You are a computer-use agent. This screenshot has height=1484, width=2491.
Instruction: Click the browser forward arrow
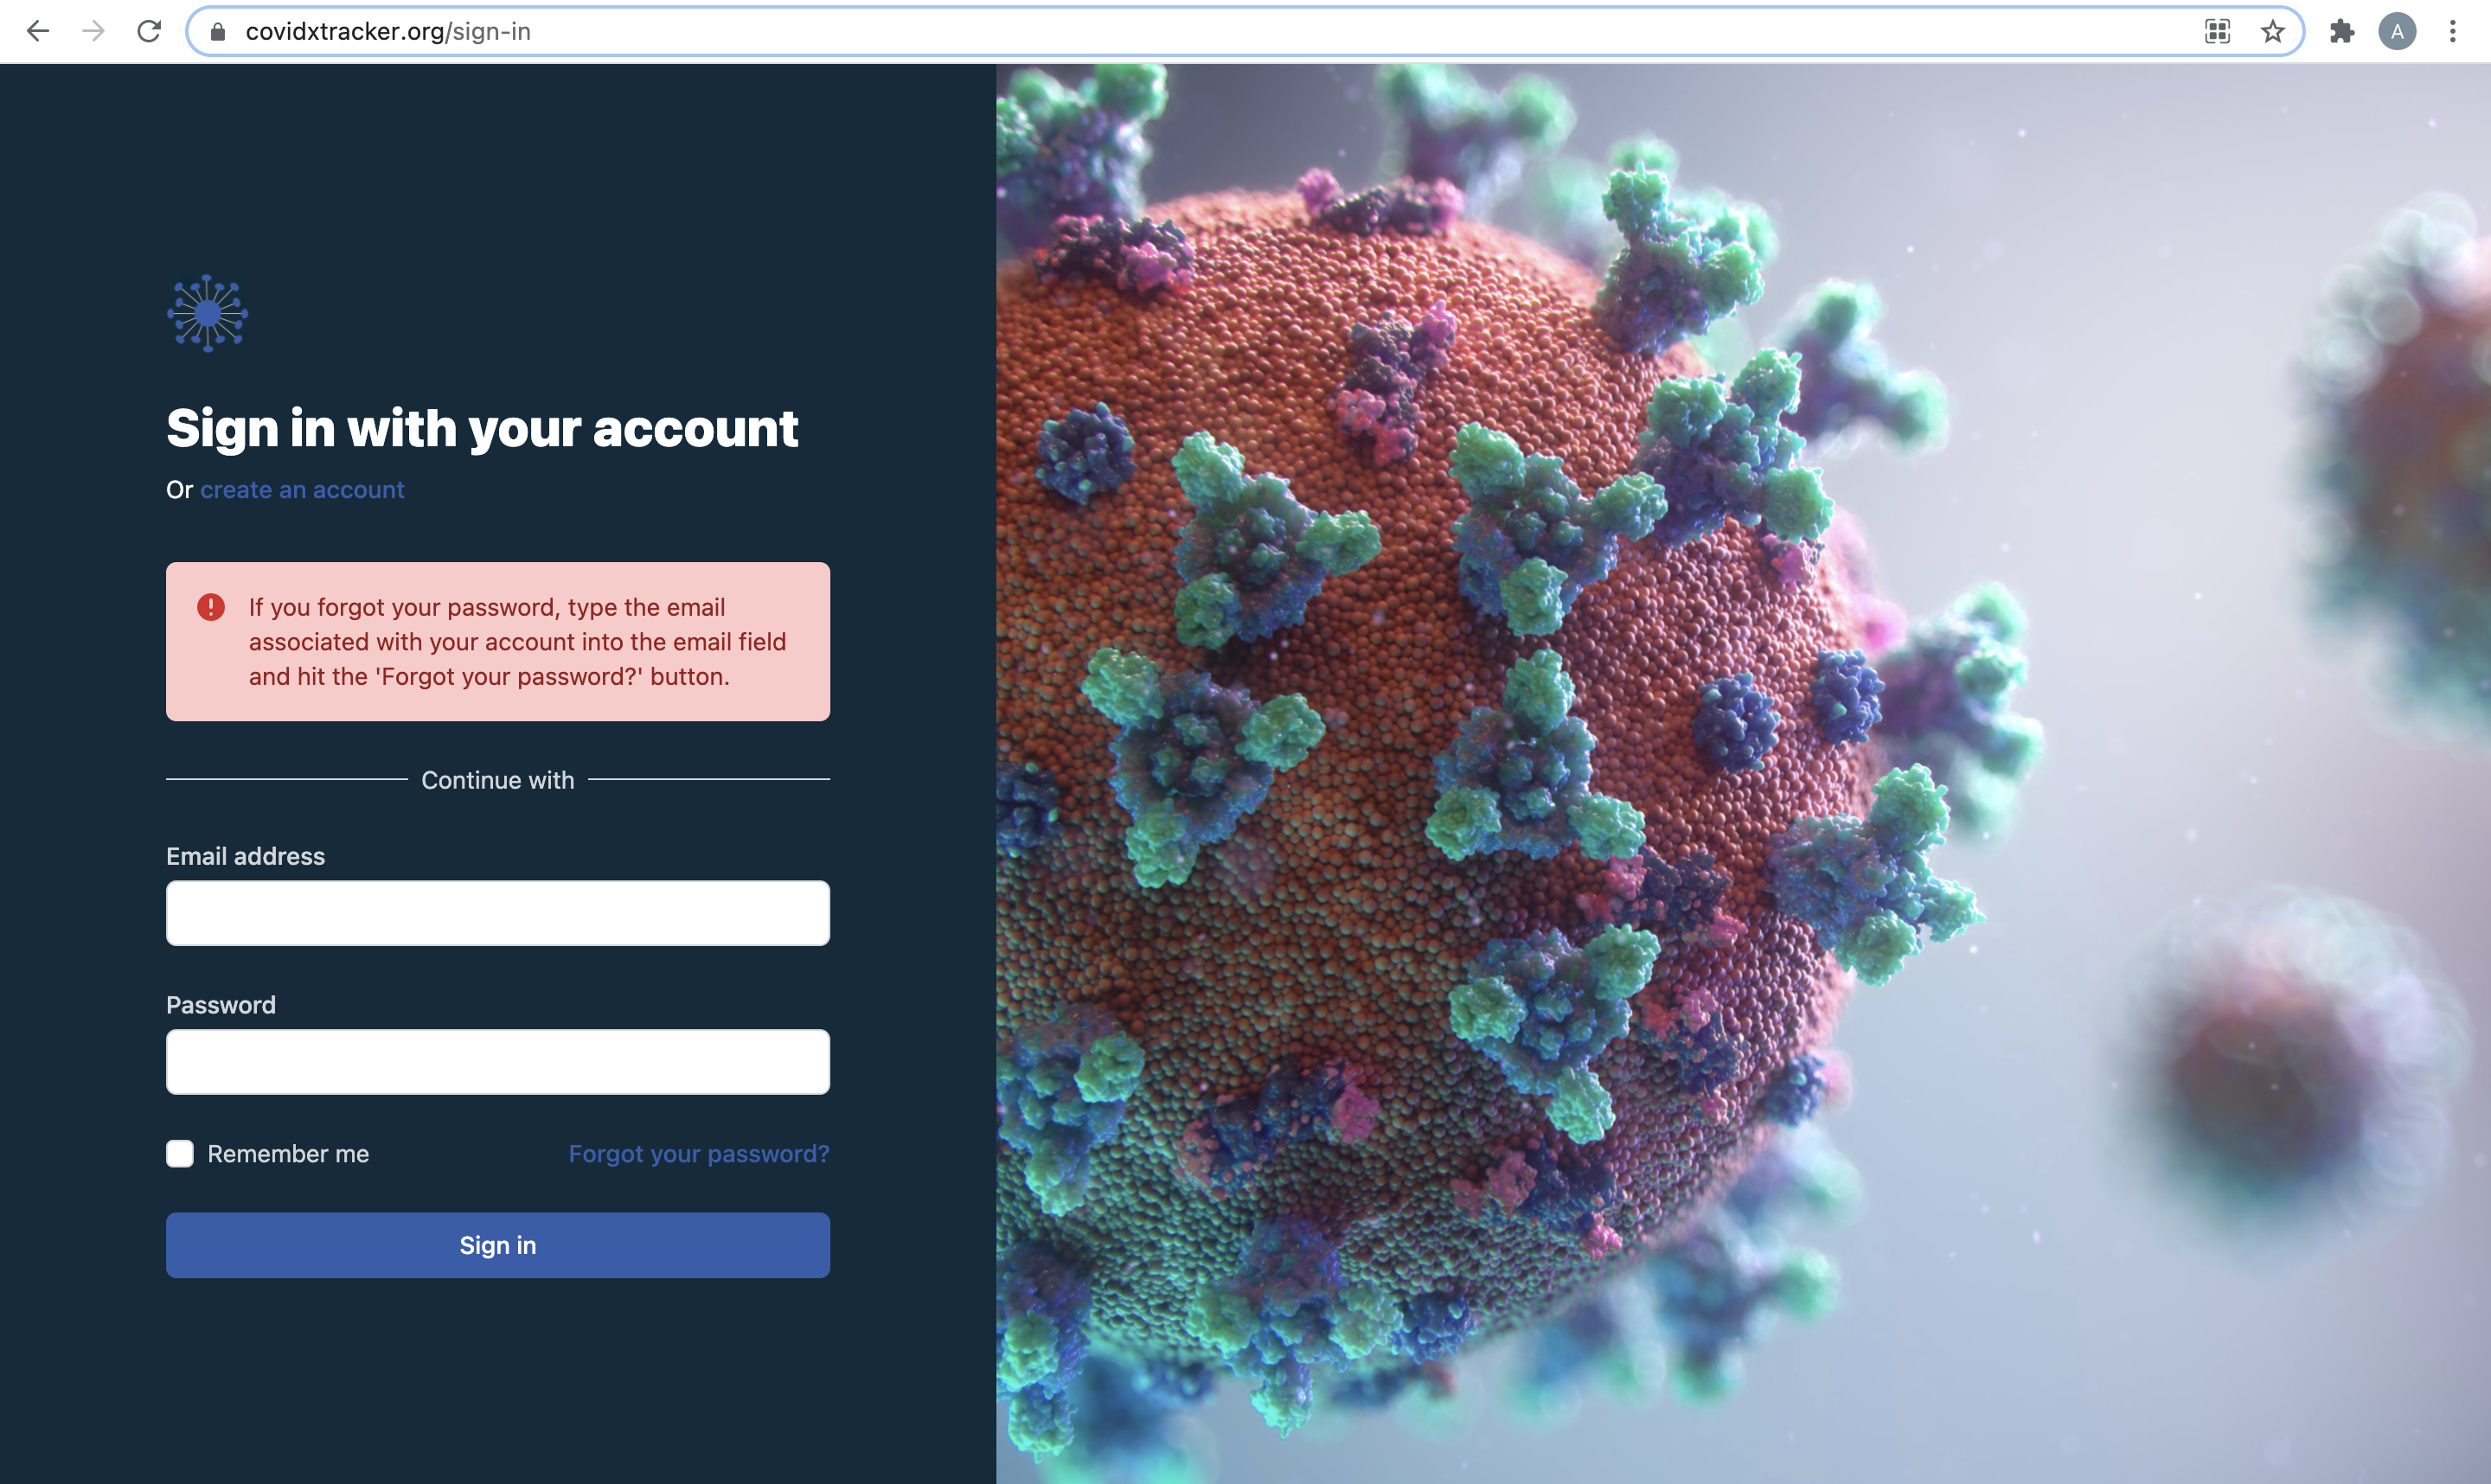tap(93, 31)
